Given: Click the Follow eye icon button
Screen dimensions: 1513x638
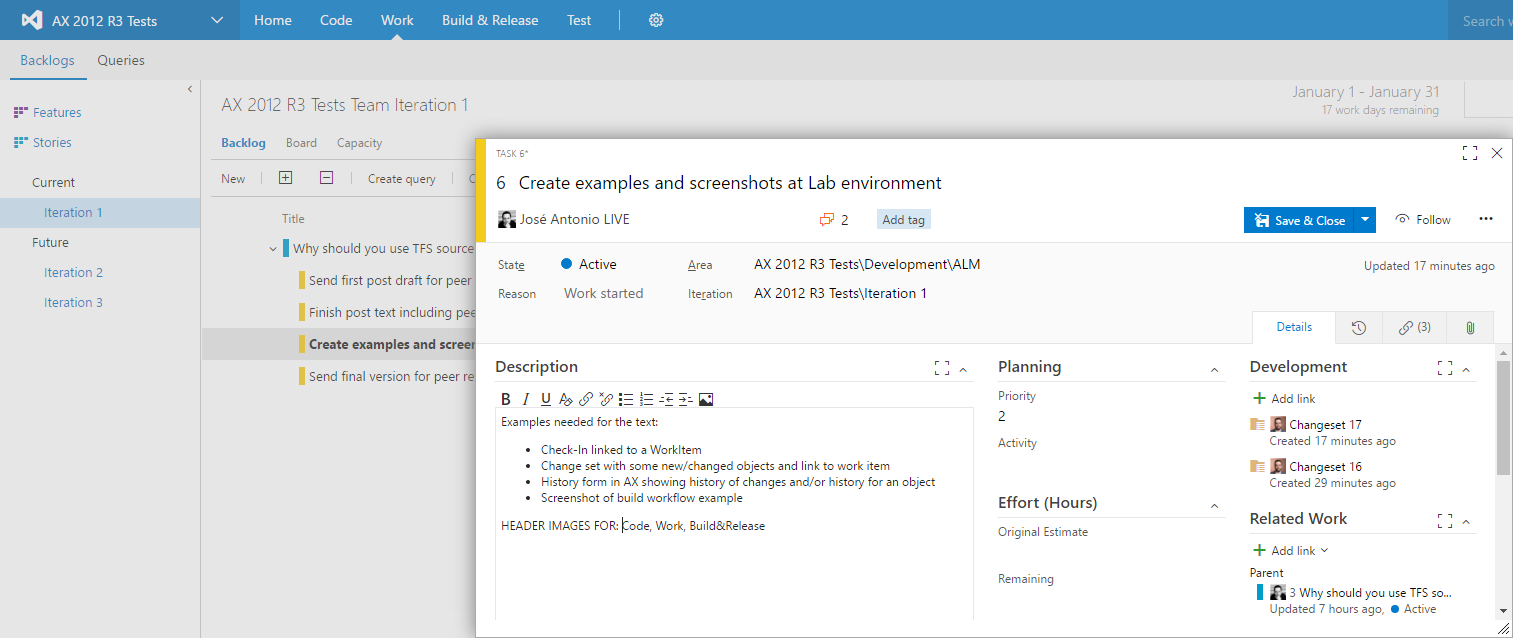Looking at the screenshot, I should pos(1423,219).
